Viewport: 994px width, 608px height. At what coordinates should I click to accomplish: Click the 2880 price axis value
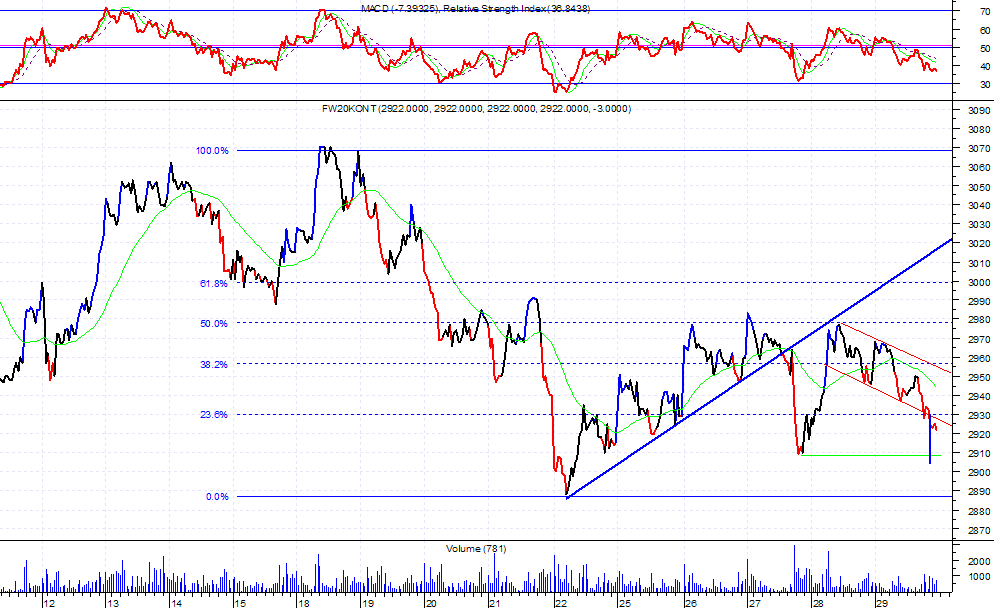click(x=979, y=511)
